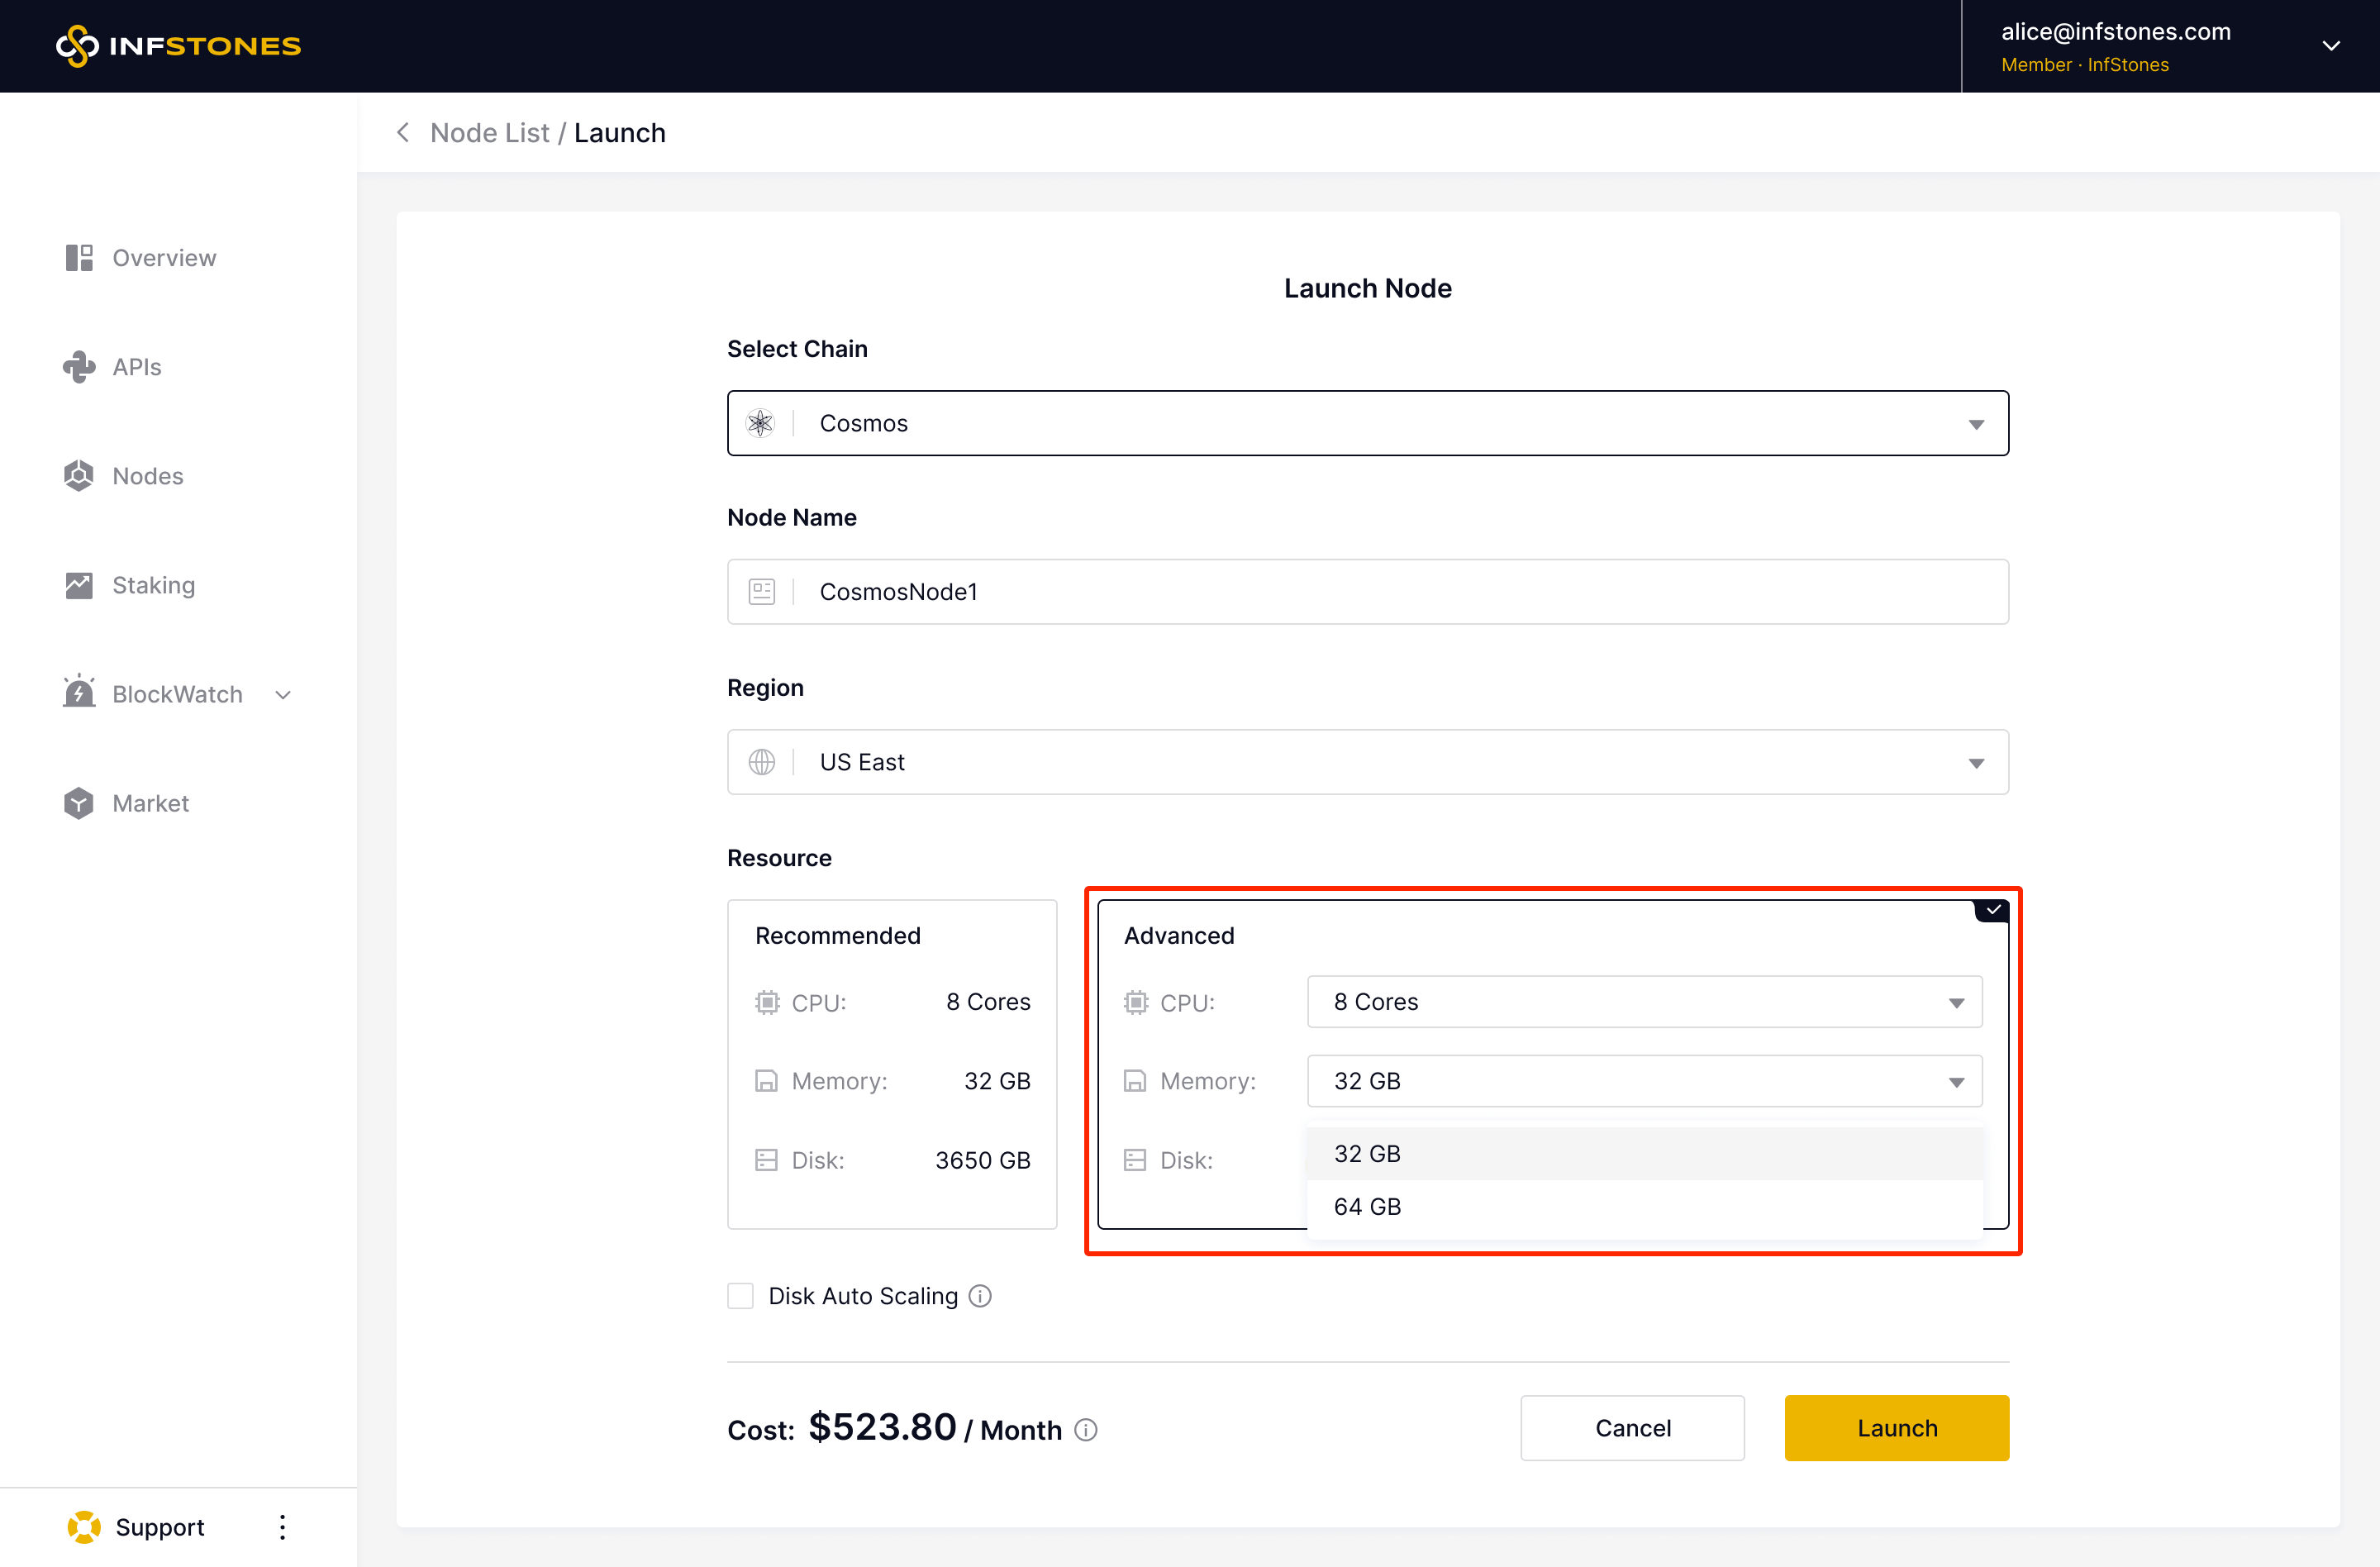
Task: Click the APIs puzzle icon
Action: pos(79,367)
